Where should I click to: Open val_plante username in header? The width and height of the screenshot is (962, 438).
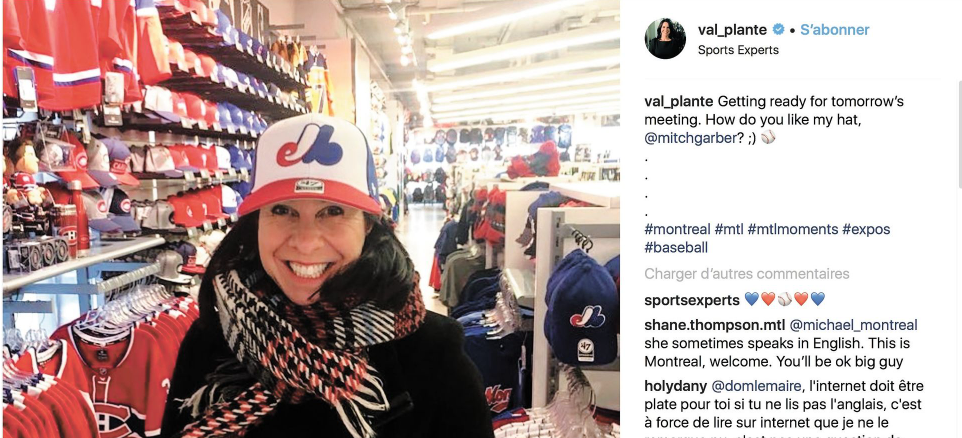coord(733,29)
